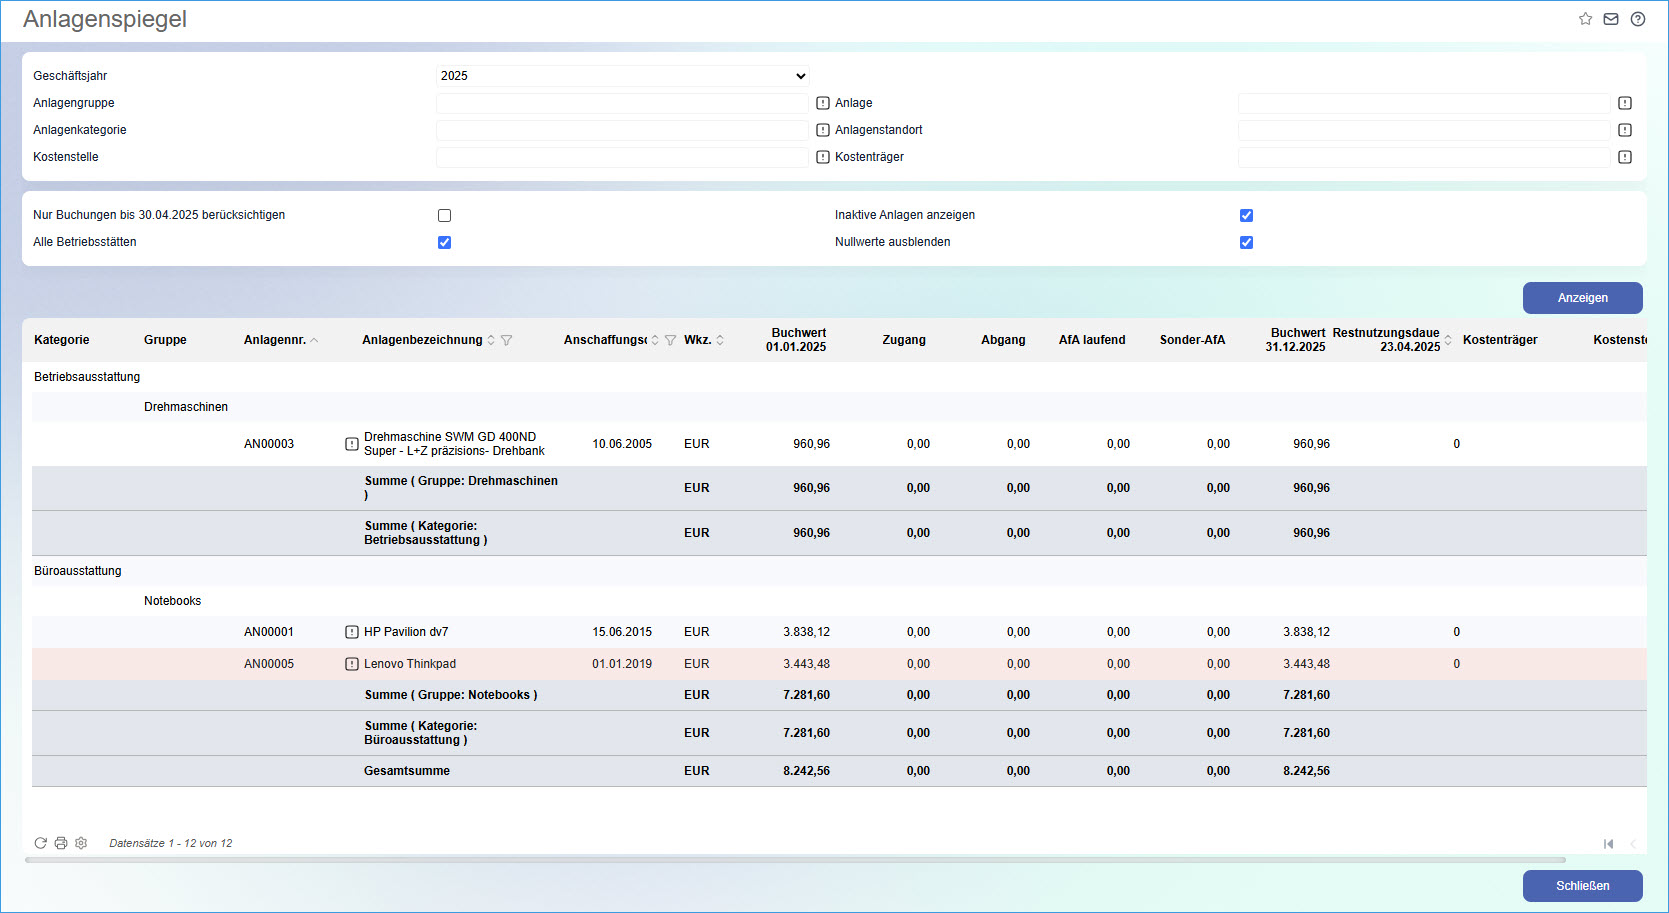Open table settings gear icon
Image resolution: width=1669 pixels, height=913 pixels.
[x=81, y=843]
